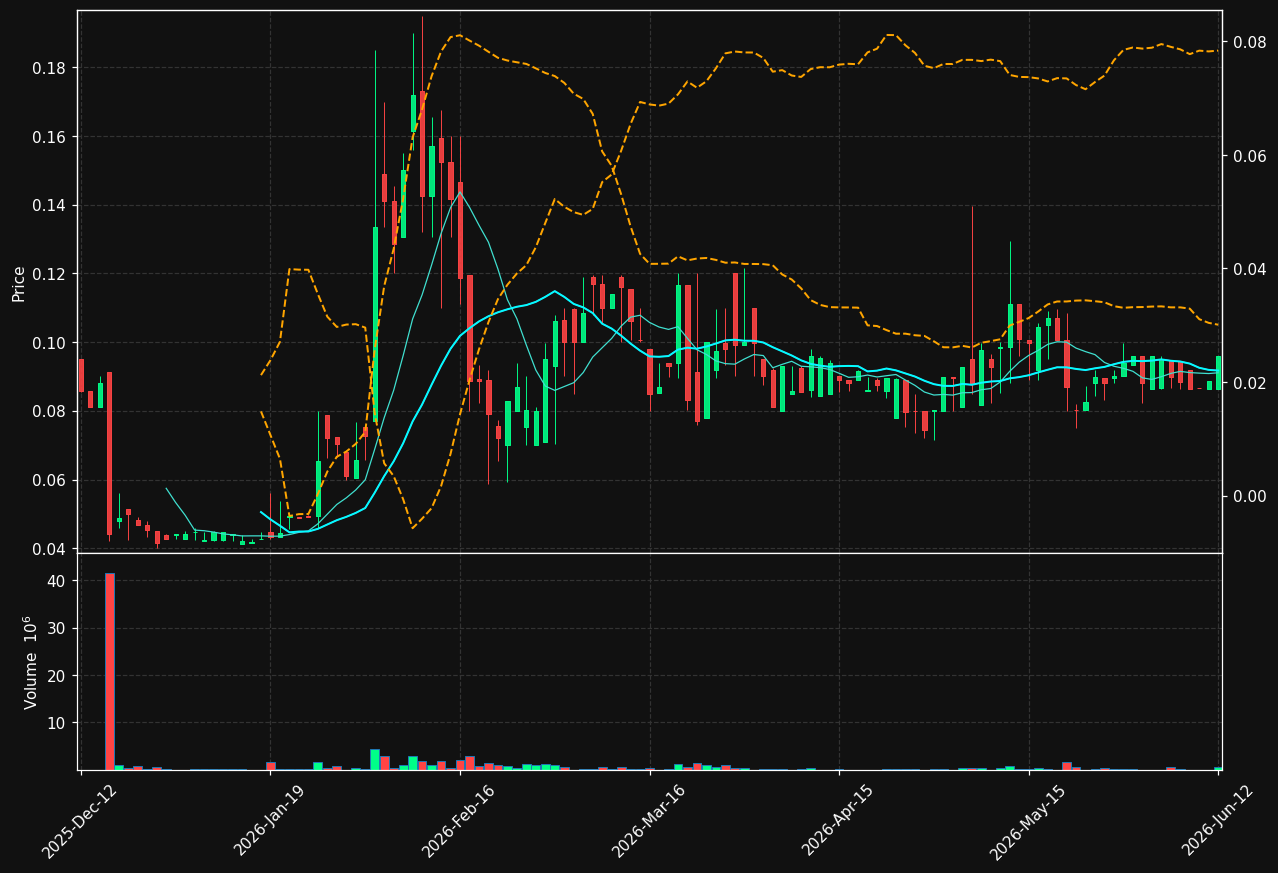The height and width of the screenshot is (873, 1278).
Task: Click the 0.18 price tick label
Action: (50, 68)
